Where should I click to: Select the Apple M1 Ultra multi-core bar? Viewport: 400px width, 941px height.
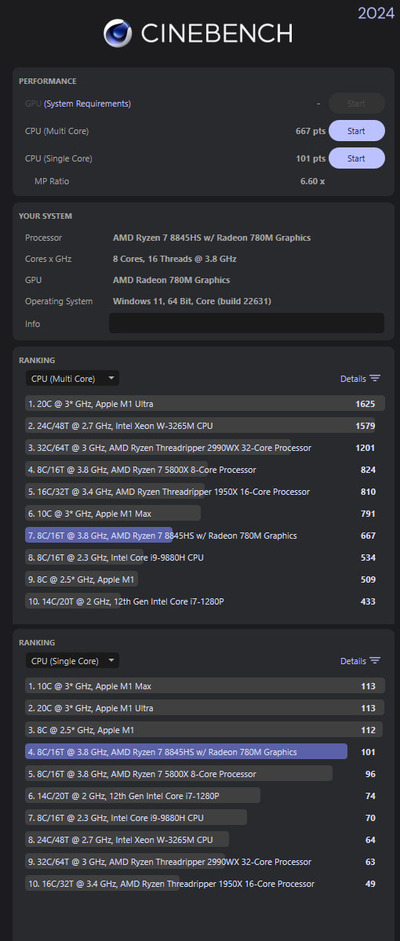click(205, 403)
